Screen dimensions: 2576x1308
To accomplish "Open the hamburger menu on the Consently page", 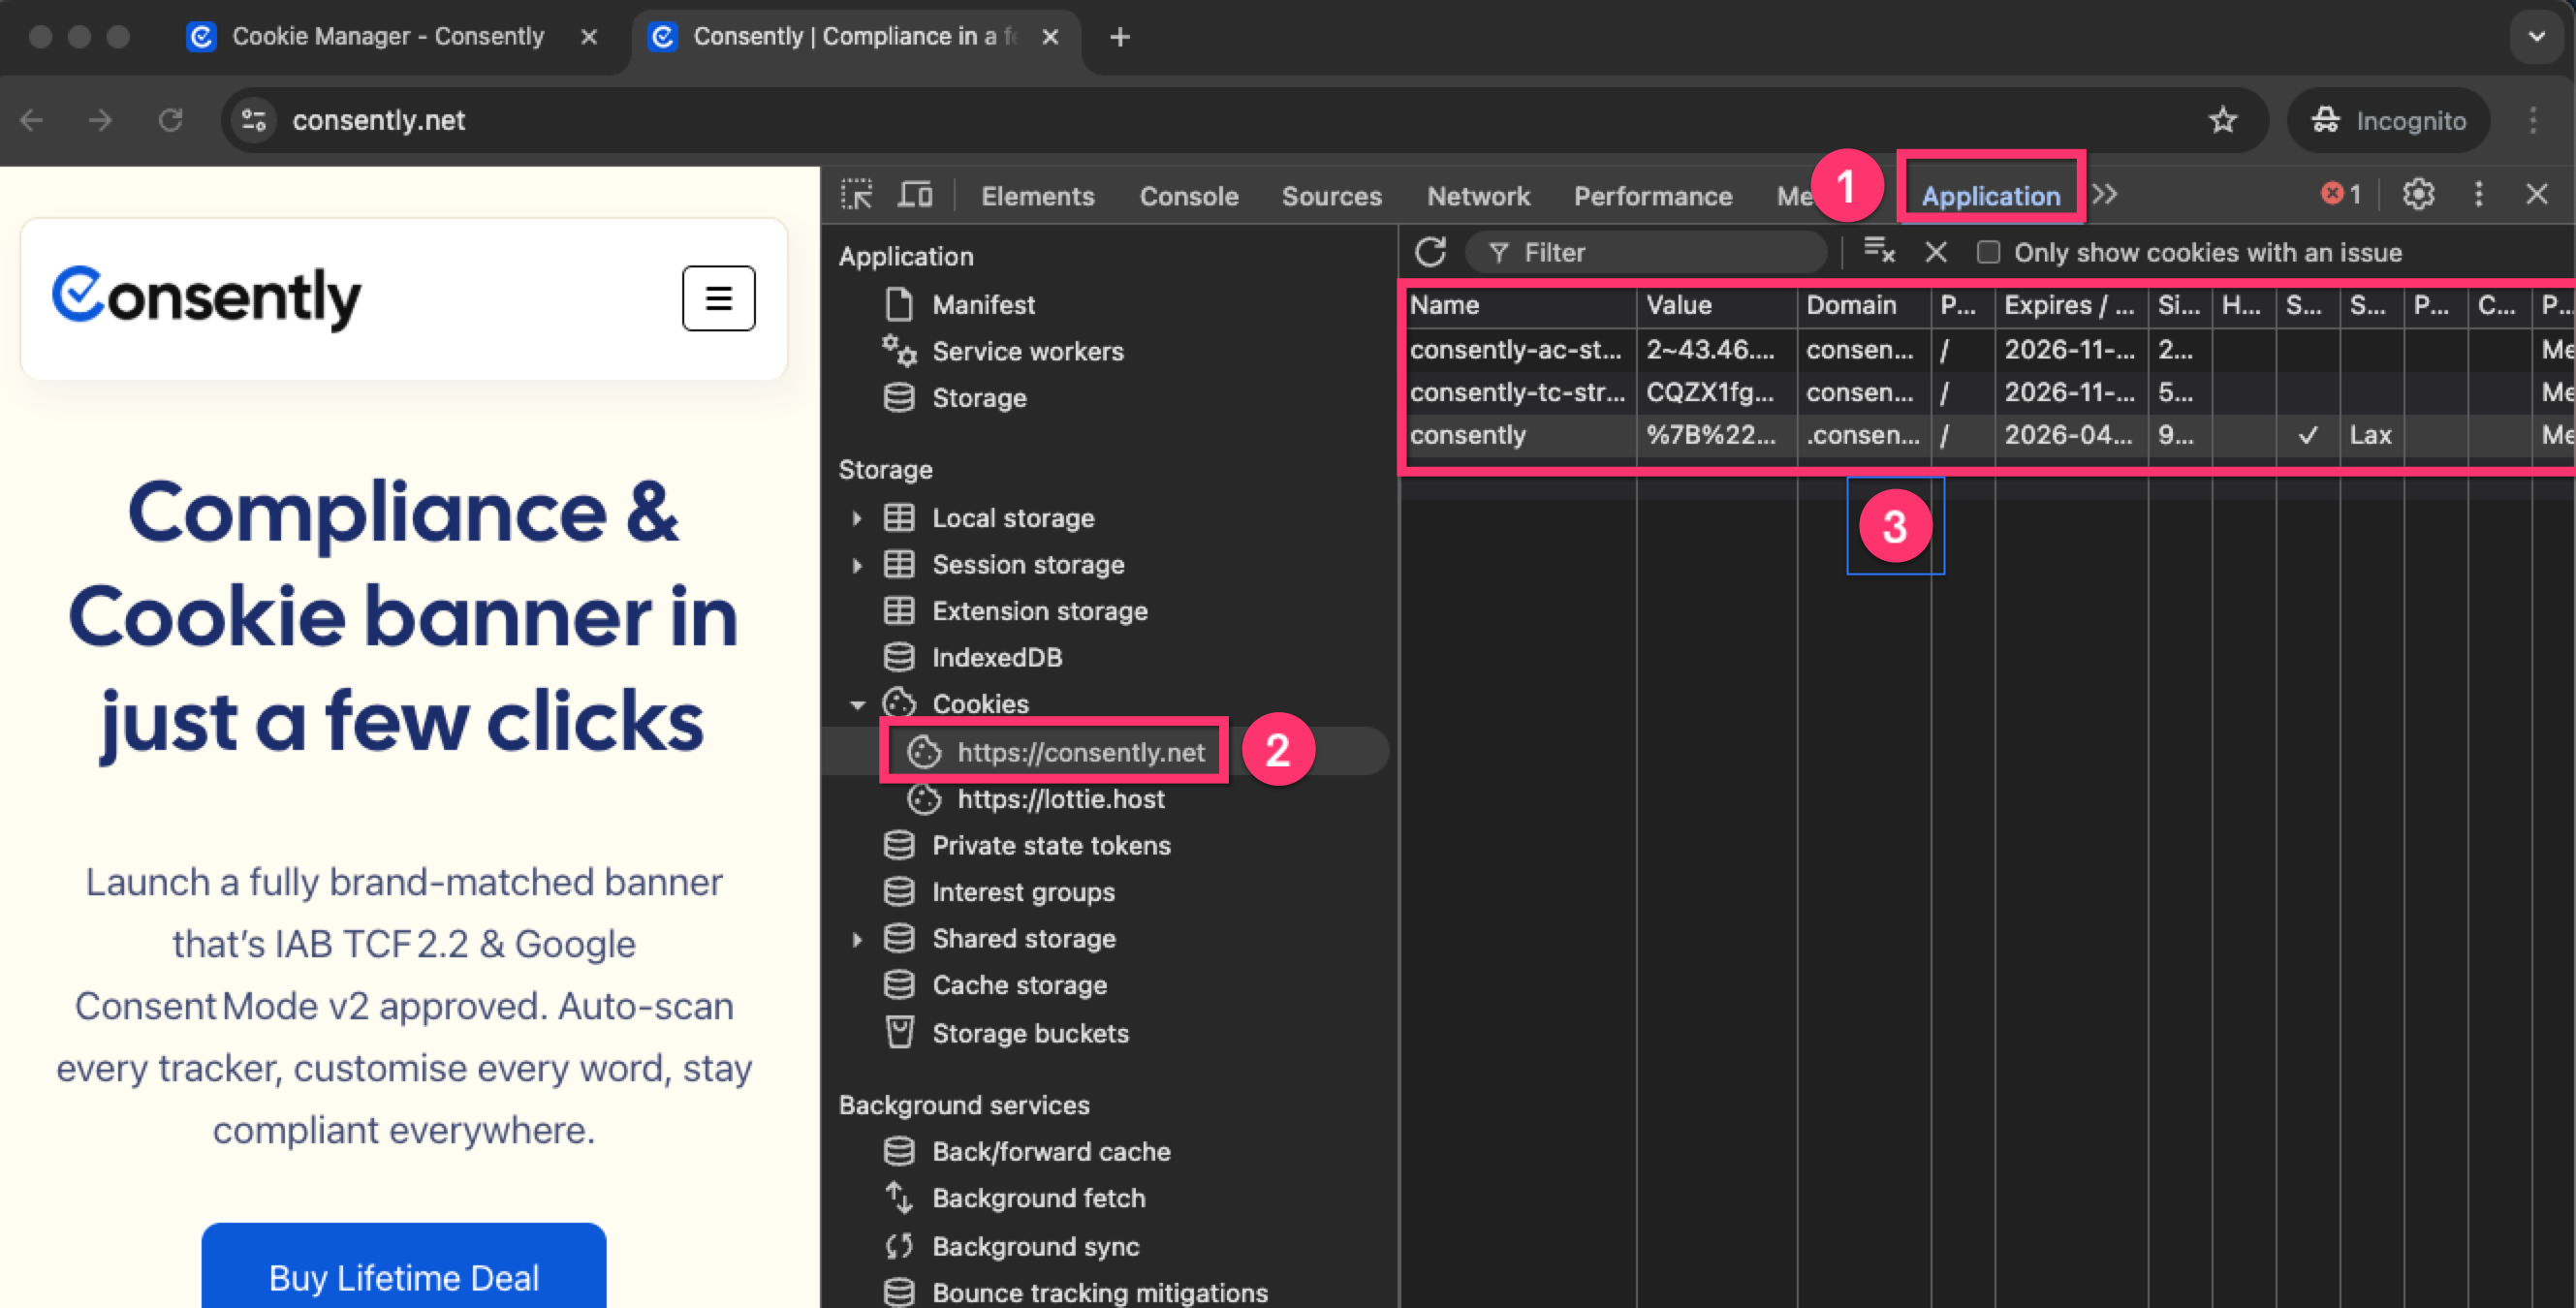I will click(718, 297).
